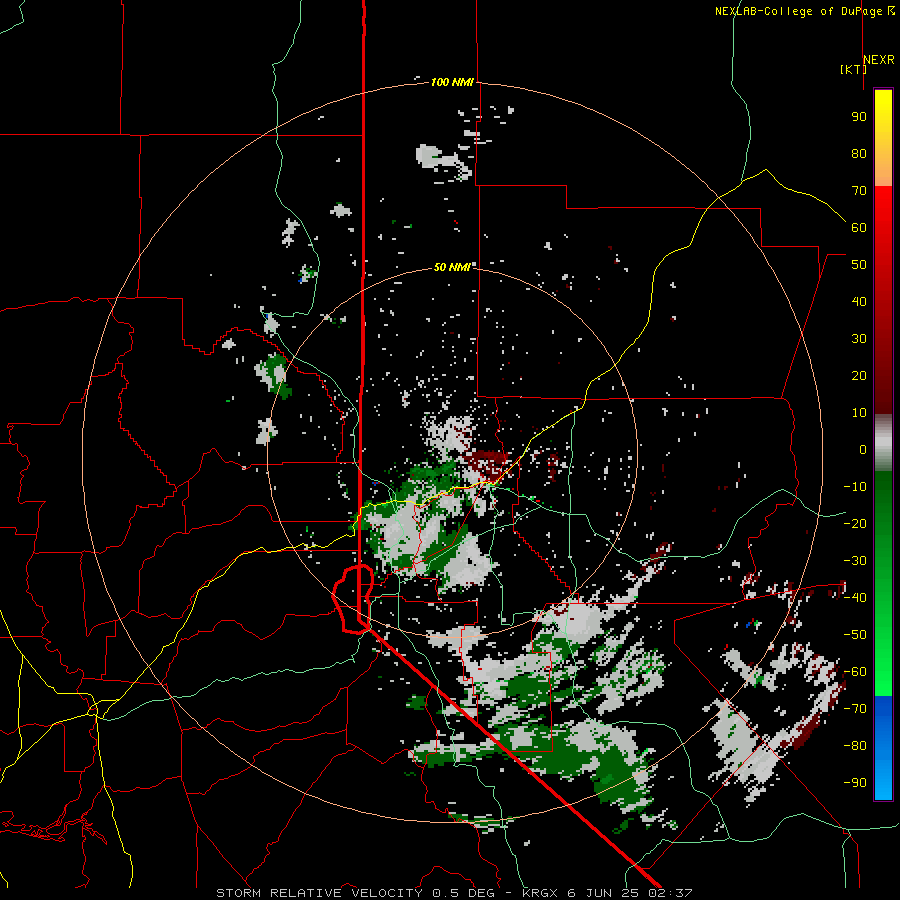
Task: Click the -50 value on velocity scale
Action: [x=855, y=635]
